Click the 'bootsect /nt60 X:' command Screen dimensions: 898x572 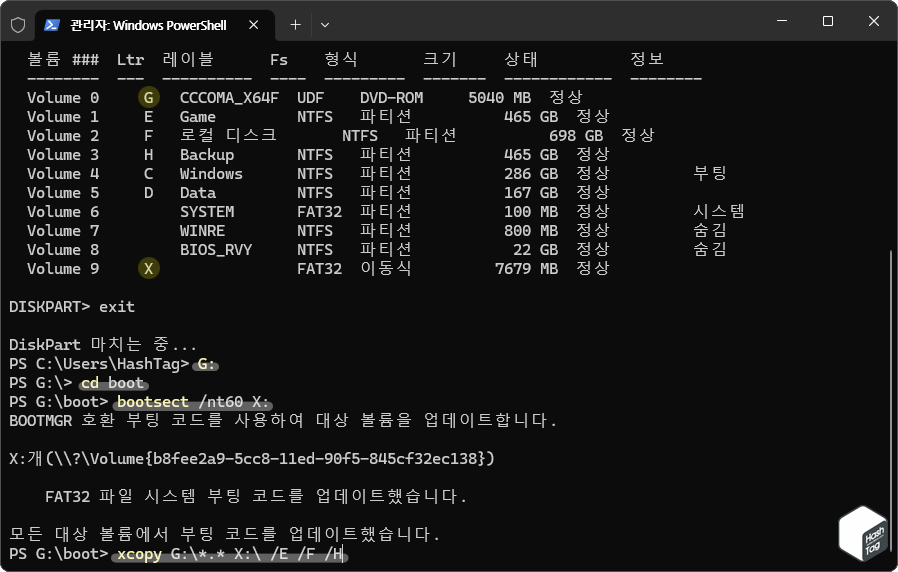(193, 402)
